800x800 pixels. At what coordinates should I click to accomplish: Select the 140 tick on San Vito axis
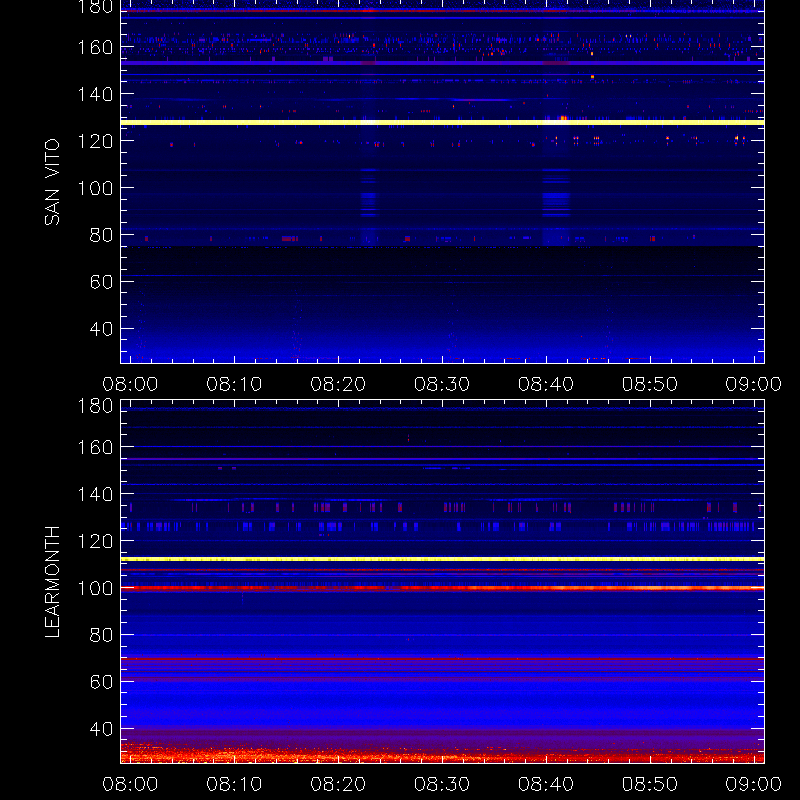(95, 94)
